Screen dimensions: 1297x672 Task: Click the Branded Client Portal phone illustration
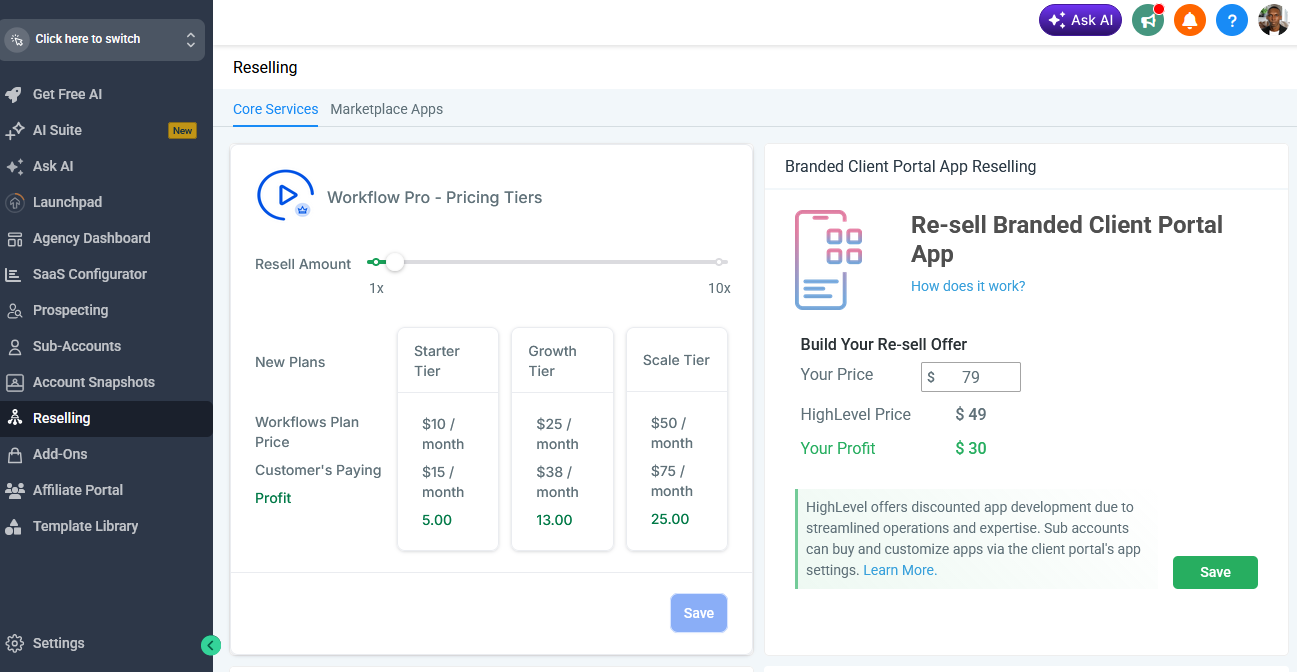click(x=829, y=259)
